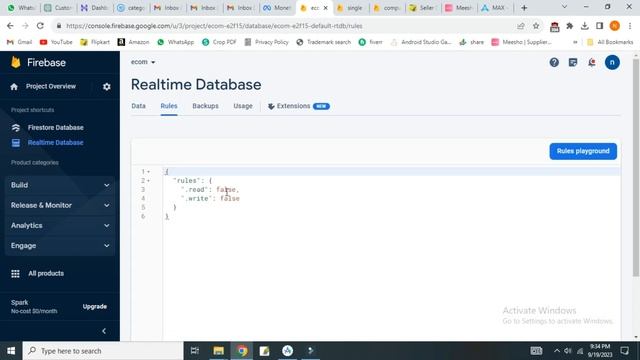The height and width of the screenshot is (360, 640).
Task: Open All Bookmarks folder
Action: 610,42
